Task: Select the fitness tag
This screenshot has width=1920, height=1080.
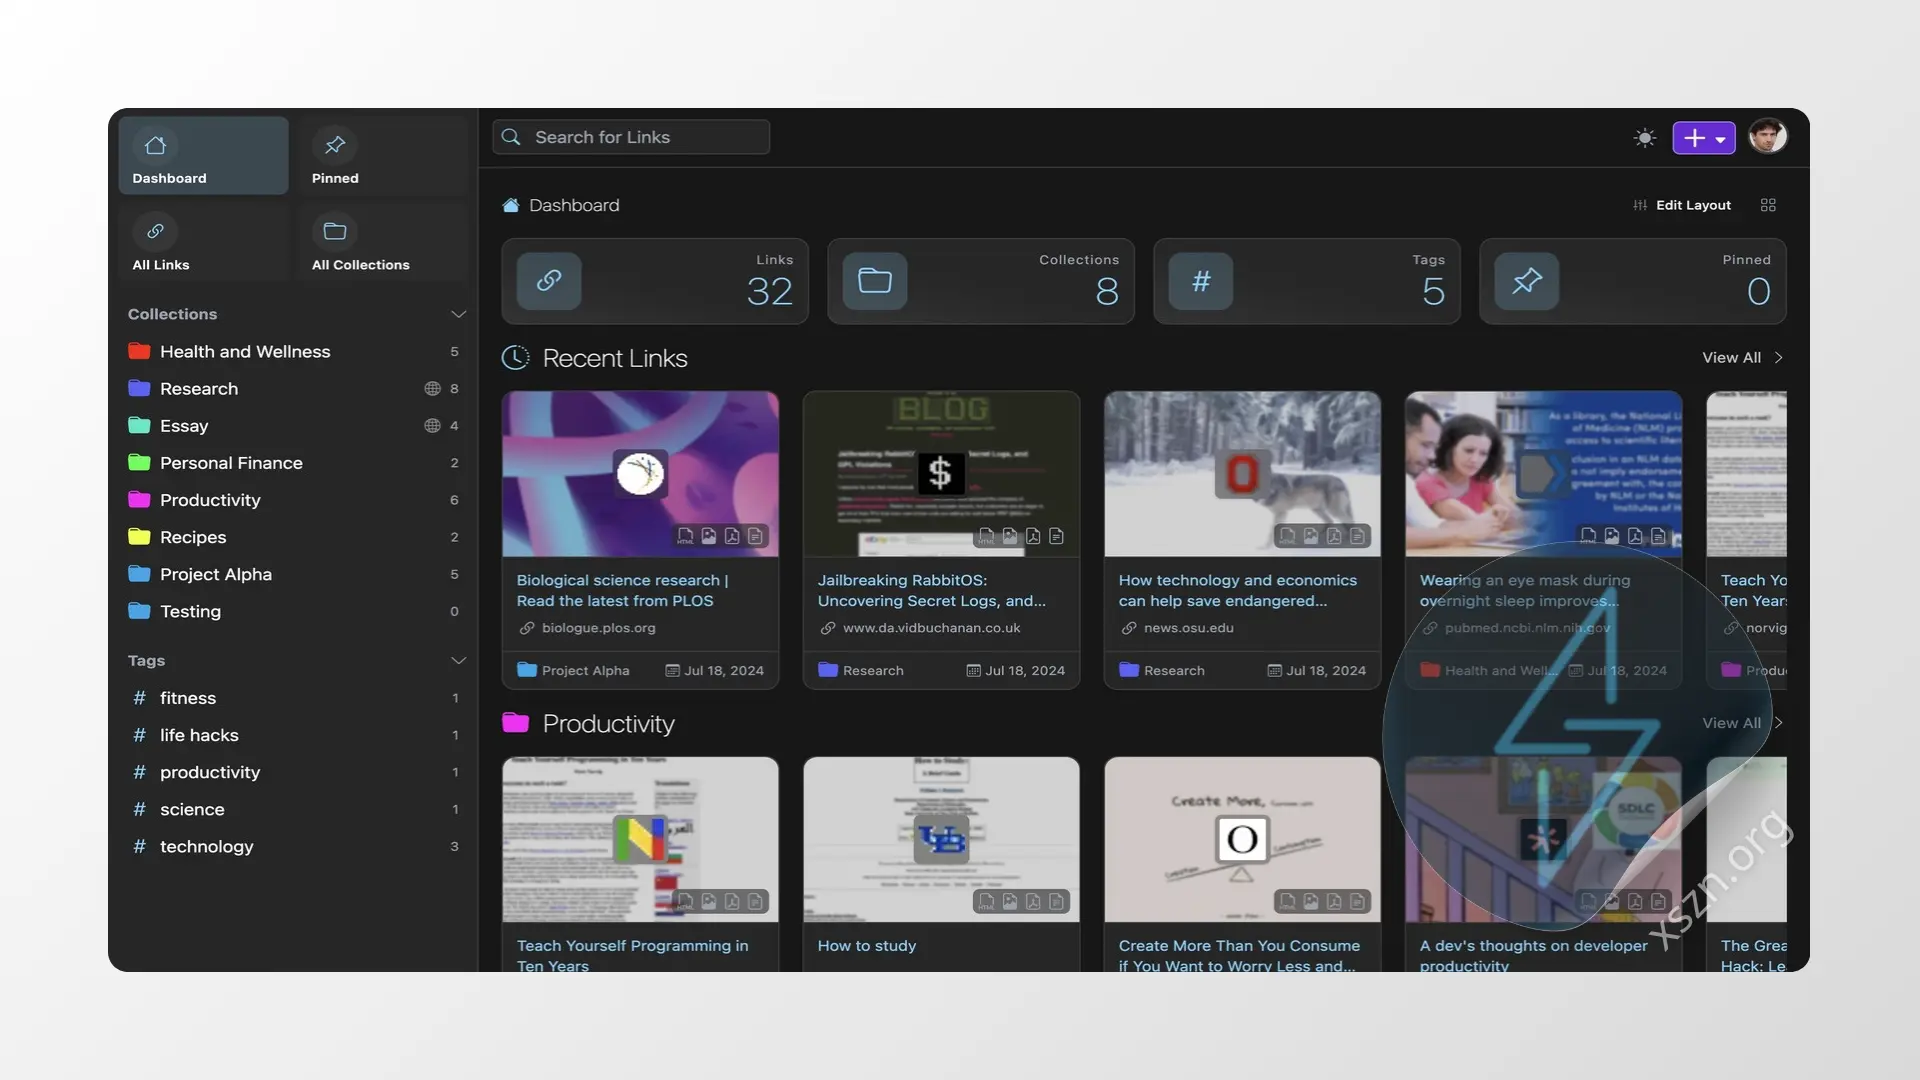Action: [x=293, y=698]
